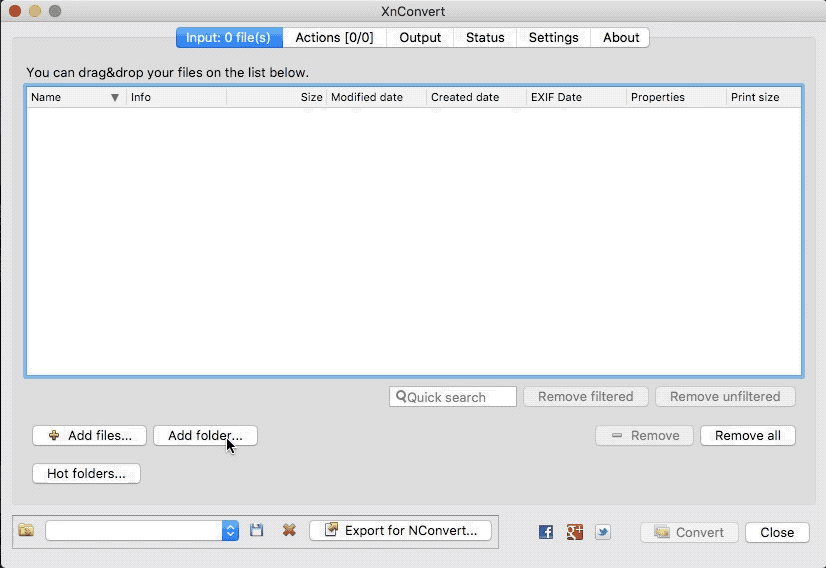Click the yellow window minimize button
This screenshot has width=826, height=568.
point(35,11)
